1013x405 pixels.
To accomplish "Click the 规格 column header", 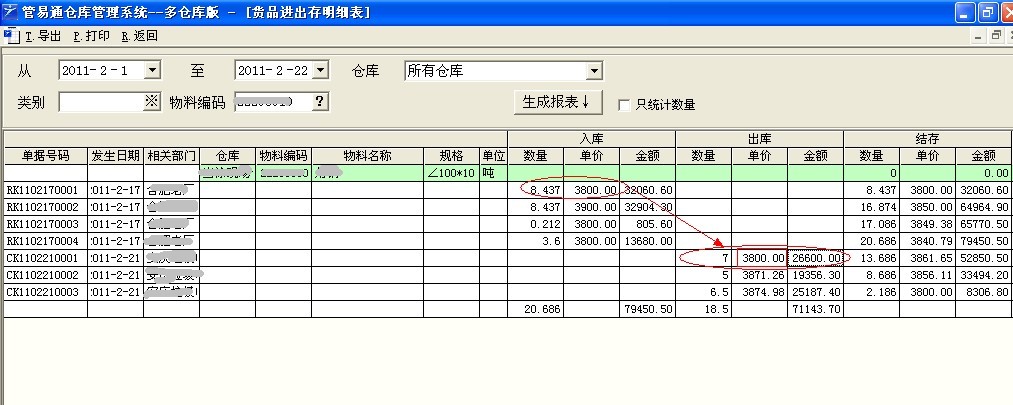I will (452, 156).
